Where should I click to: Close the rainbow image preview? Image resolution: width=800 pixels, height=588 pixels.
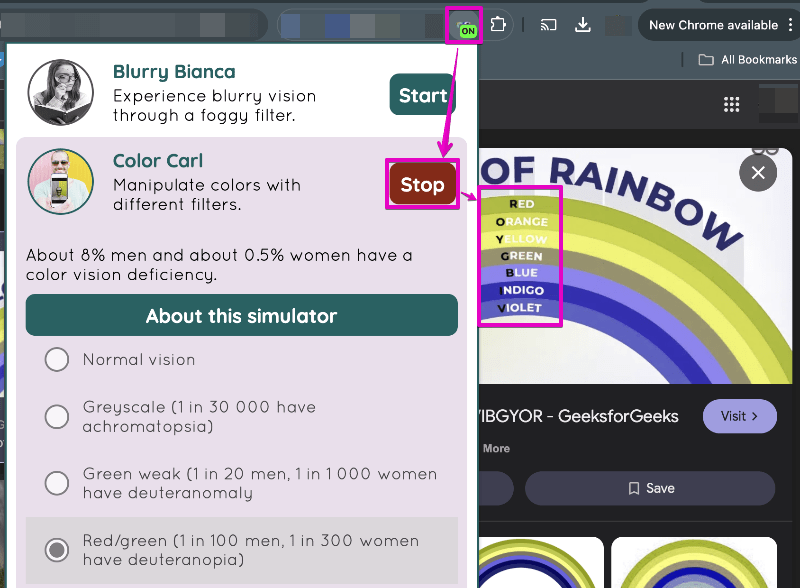(x=758, y=173)
